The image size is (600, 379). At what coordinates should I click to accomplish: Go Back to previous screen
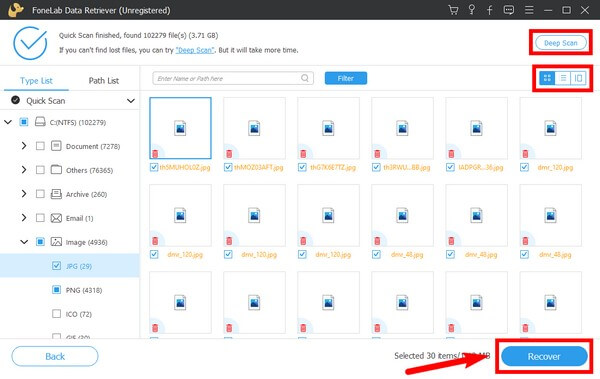click(x=55, y=356)
